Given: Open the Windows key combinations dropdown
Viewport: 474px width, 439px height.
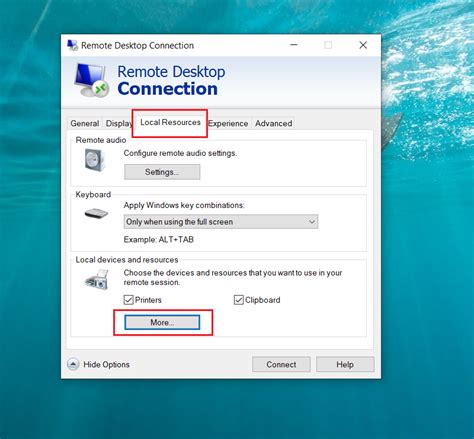Looking at the screenshot, I should point(221,222).
